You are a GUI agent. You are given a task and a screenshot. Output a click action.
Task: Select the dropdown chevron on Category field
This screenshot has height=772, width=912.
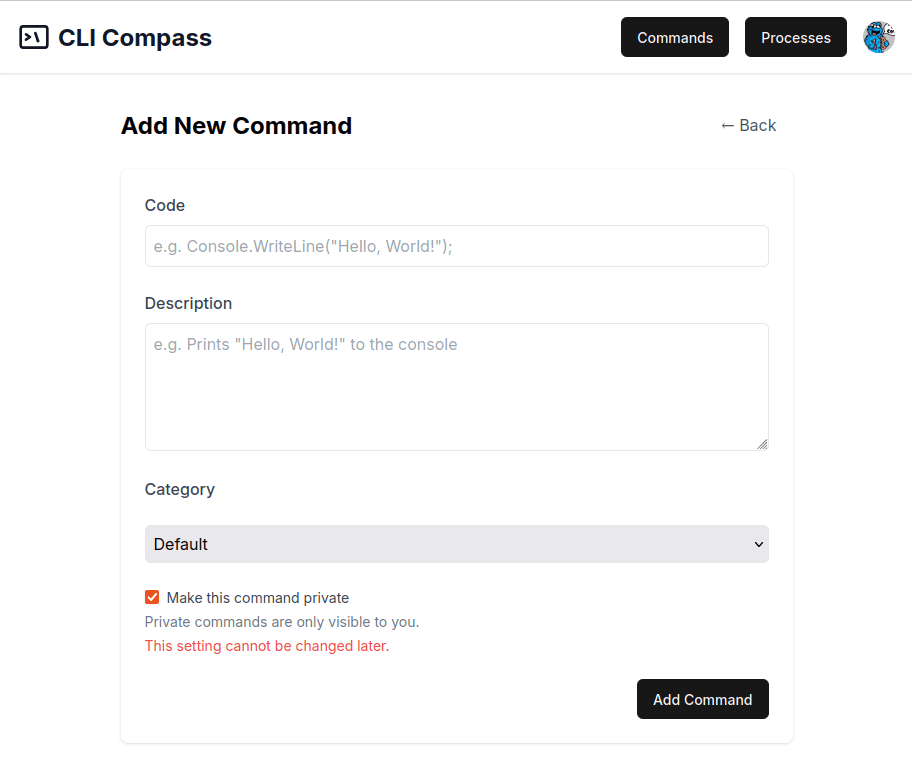coord(758,544)
